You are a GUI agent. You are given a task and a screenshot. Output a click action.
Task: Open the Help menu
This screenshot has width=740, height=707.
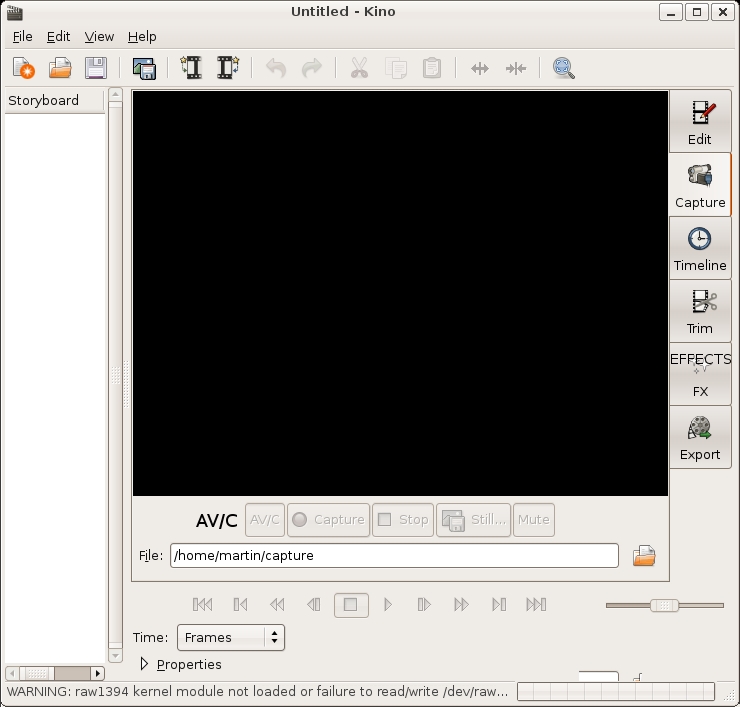(142, 36)
